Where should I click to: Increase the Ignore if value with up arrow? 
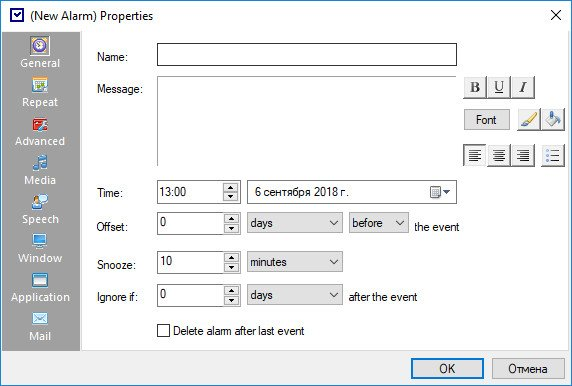231,290
